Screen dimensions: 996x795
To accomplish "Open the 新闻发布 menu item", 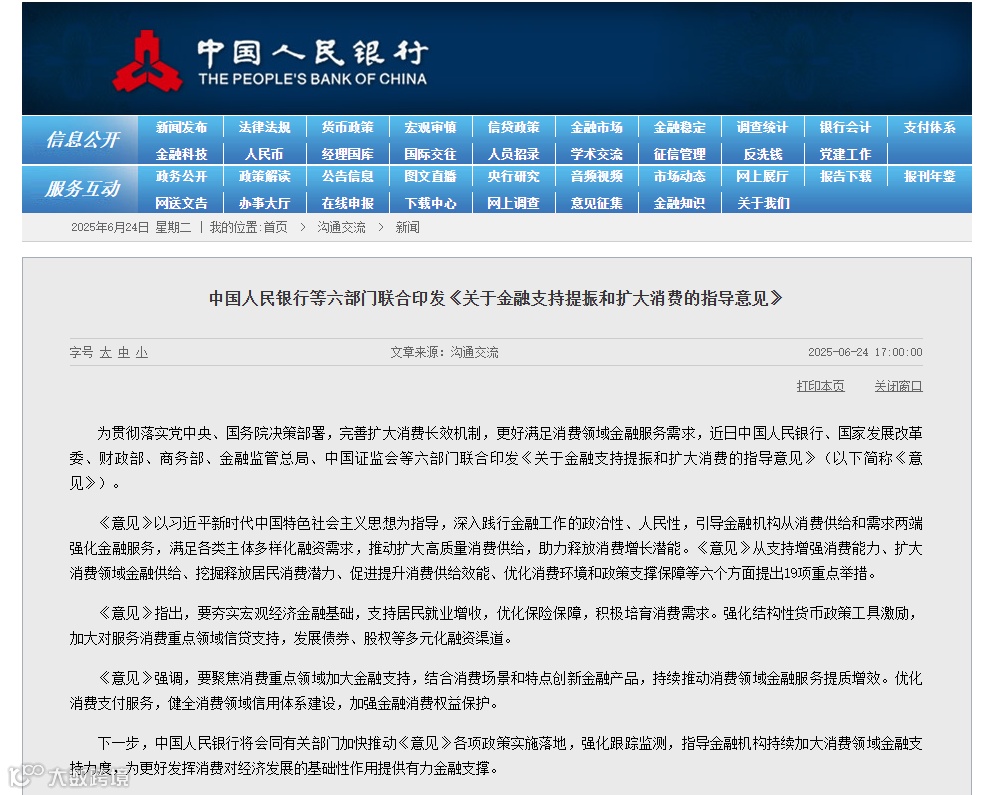I will (x=182, y=127).
